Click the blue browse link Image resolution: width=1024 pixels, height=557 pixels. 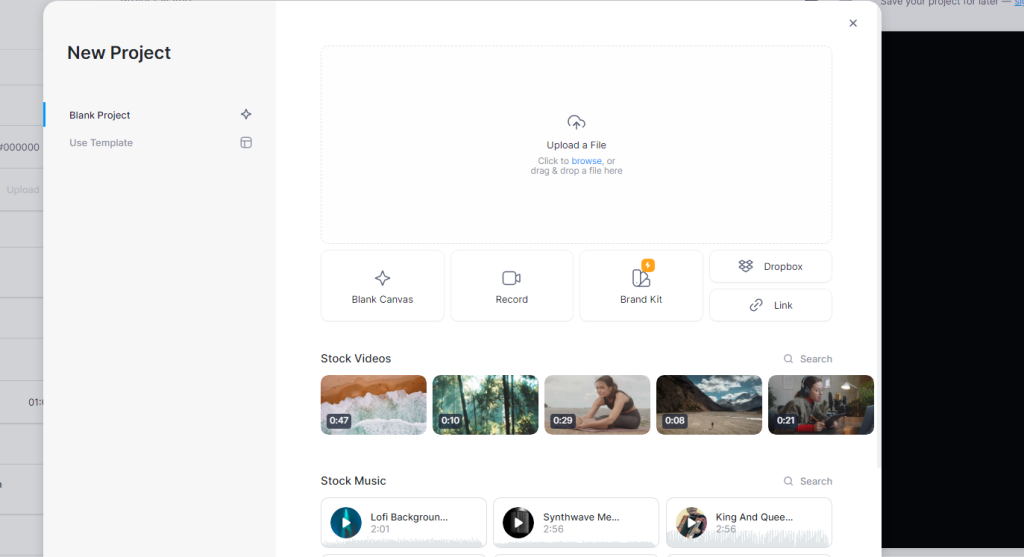(586, 161)
